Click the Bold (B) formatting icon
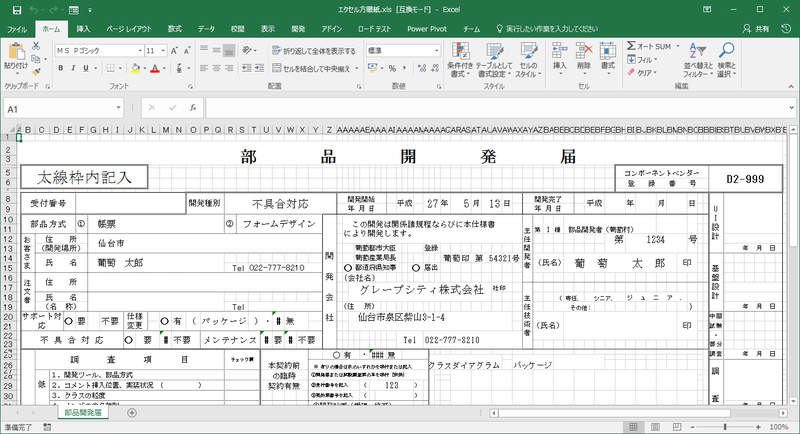The width and height of the screenshot is (800, 434). click(59, 68)
